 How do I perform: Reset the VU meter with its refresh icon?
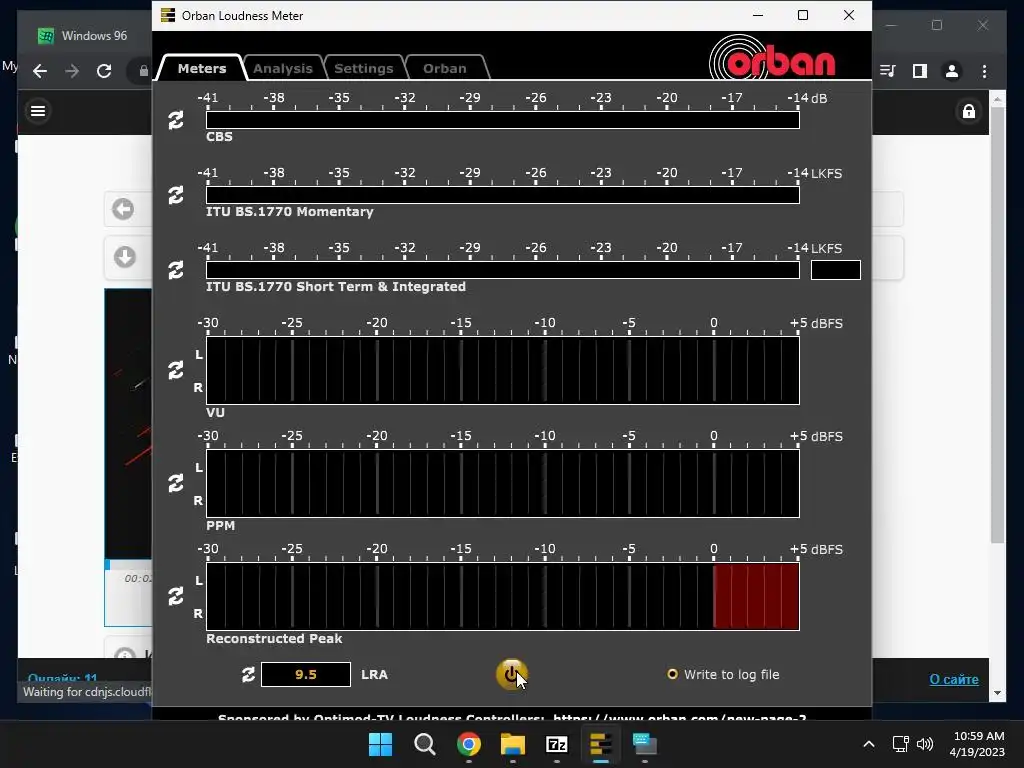pyautogui.click(x=176, y=370)
